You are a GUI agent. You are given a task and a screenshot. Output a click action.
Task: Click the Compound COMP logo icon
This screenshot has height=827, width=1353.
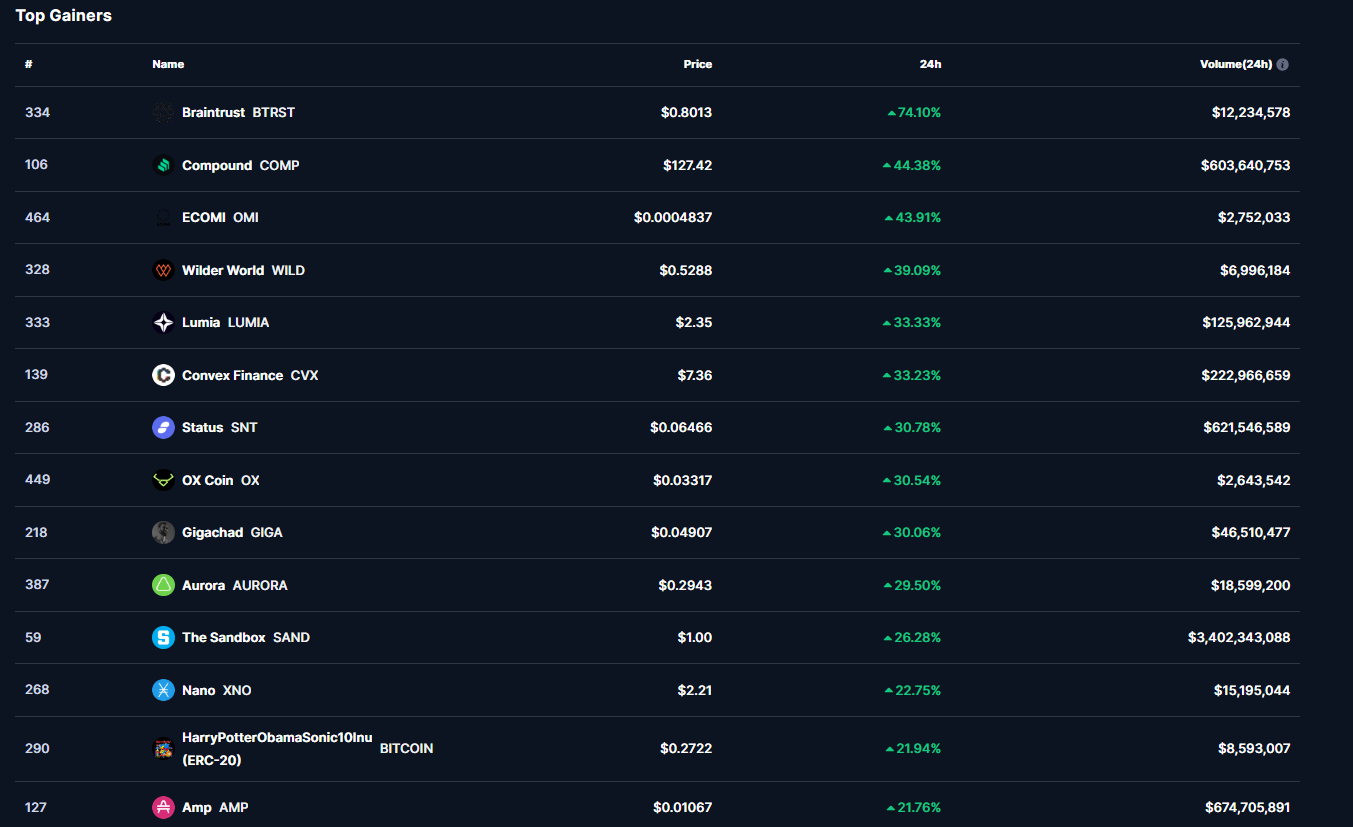[x=163, y=166]
